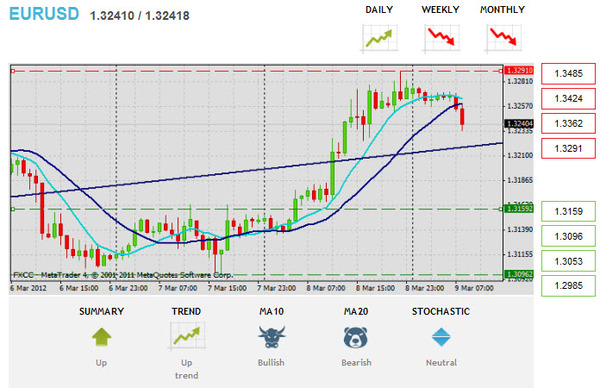
Task: Click the 8 Mar 23:00 time label
Action: coord(425,288)
